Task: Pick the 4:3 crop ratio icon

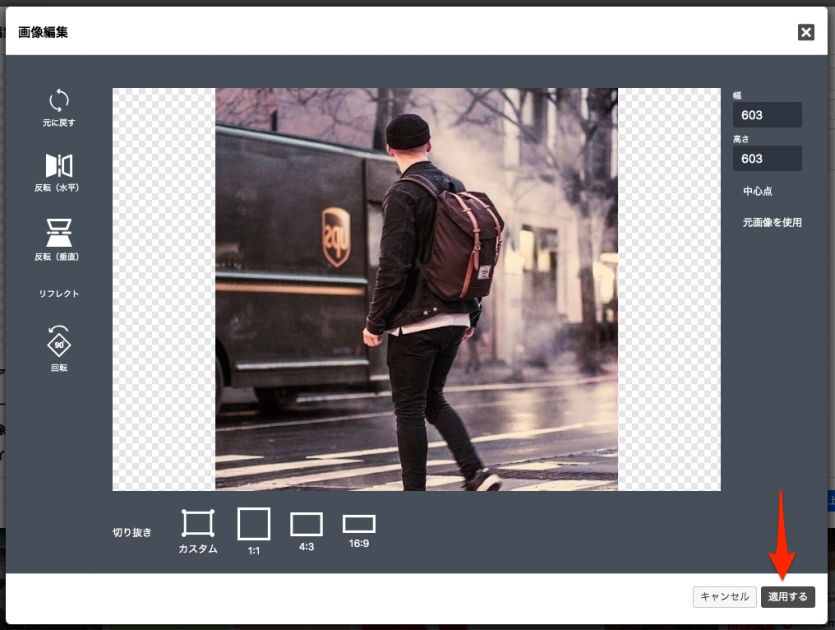Action: (306, 524)
